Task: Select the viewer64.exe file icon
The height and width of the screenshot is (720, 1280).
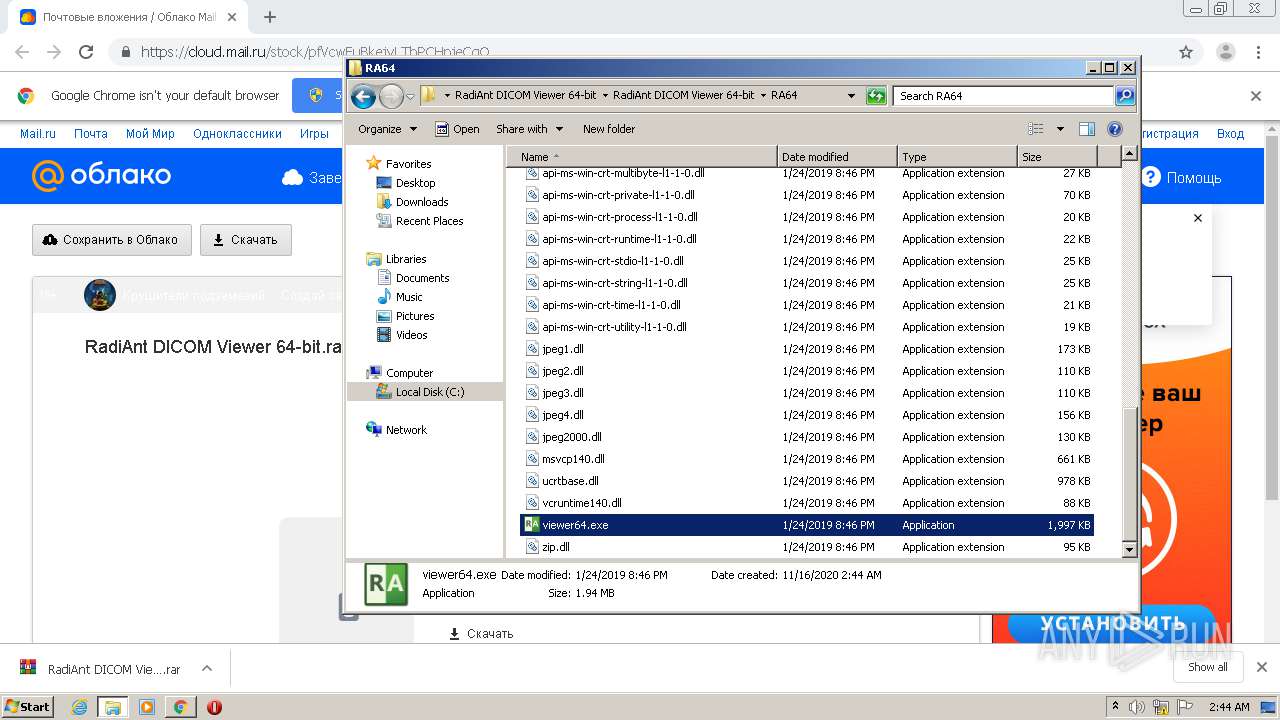Action: pyautogui.click(x=532, y=525)
